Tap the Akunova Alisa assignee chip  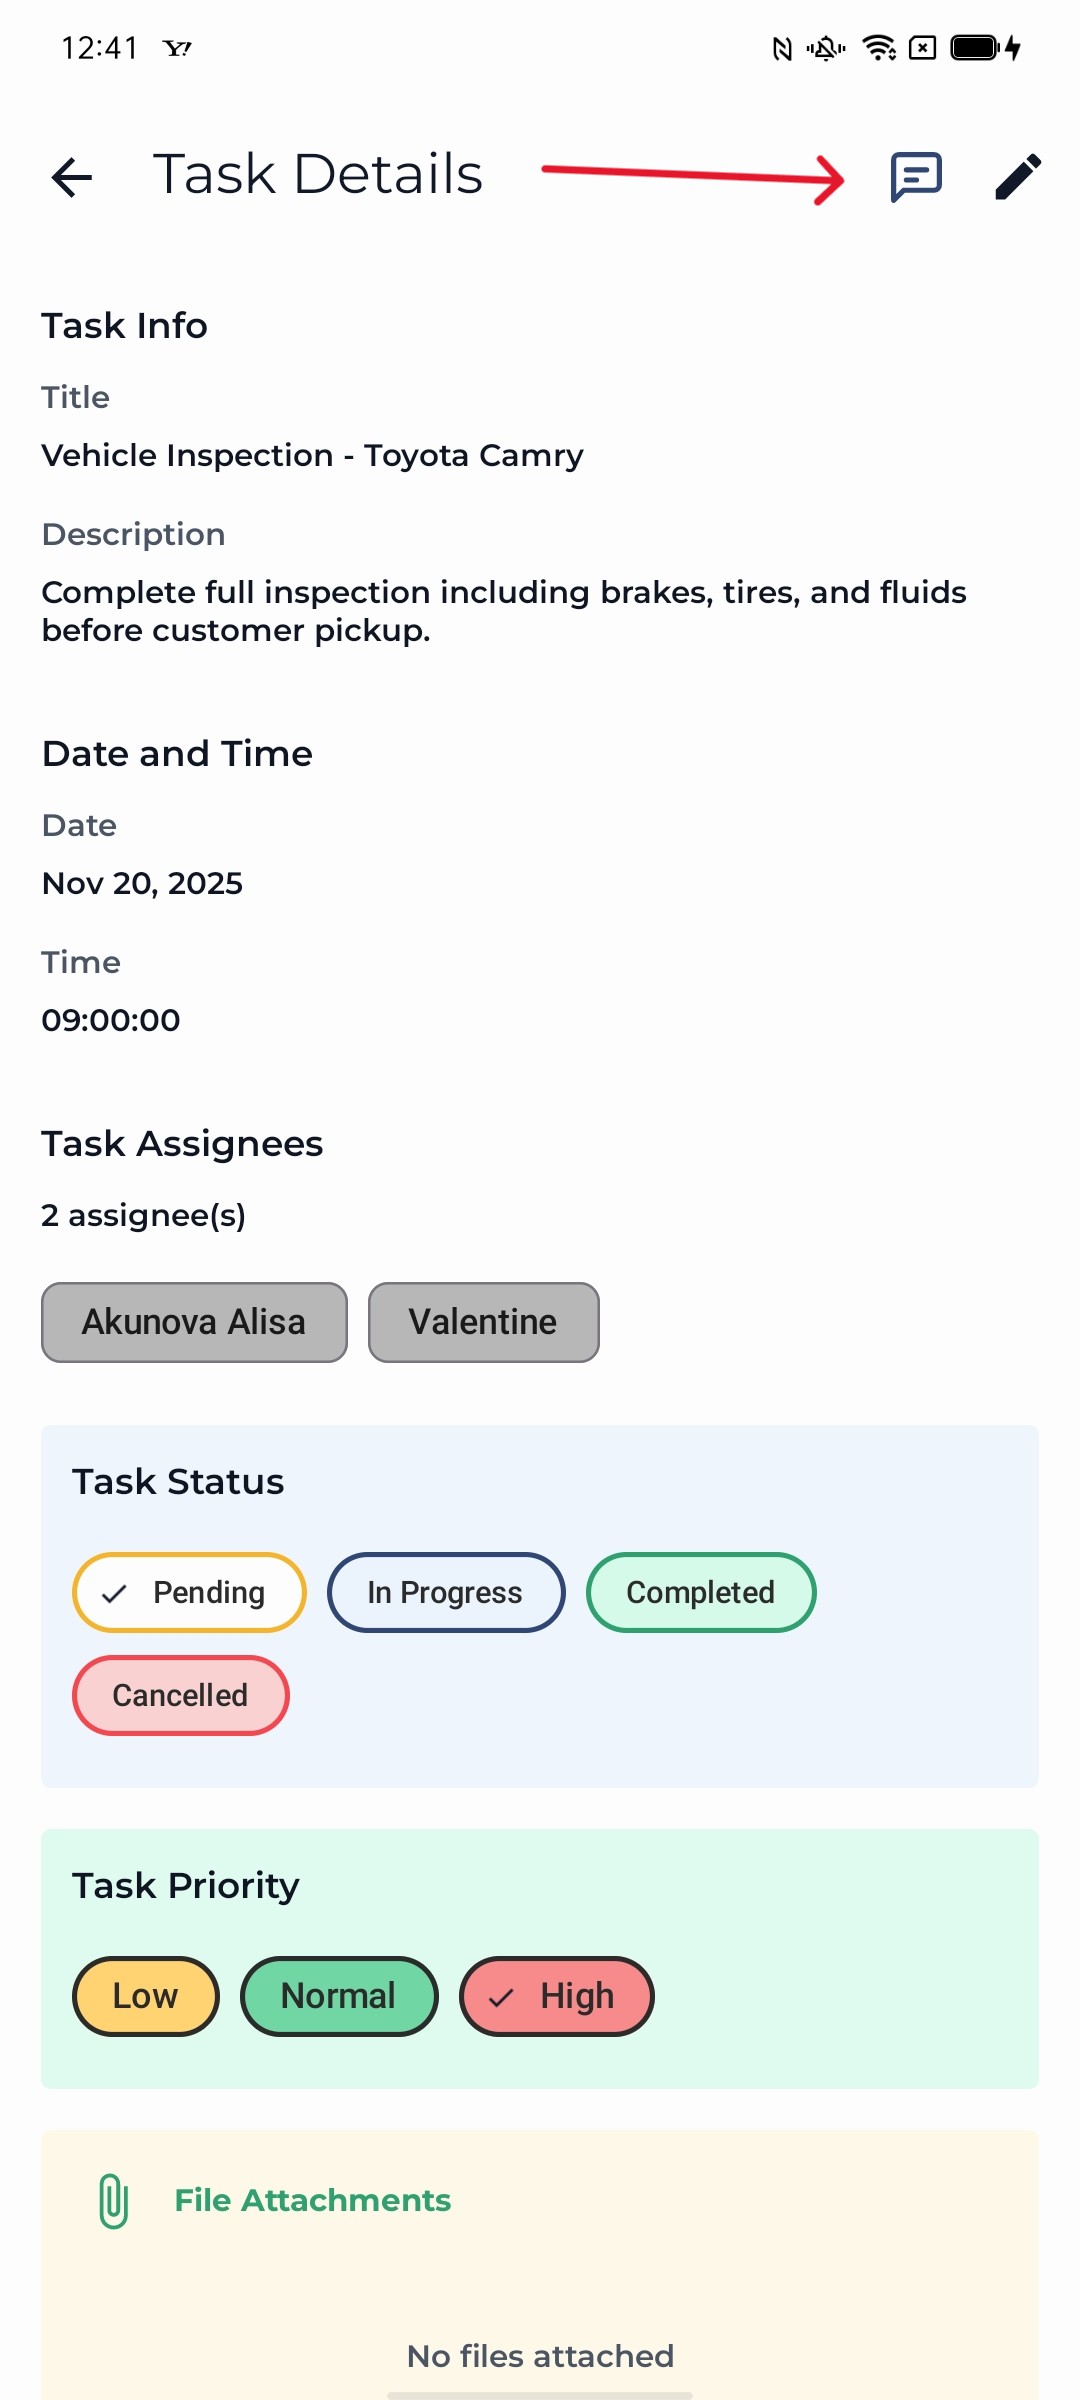point(194,1322)
